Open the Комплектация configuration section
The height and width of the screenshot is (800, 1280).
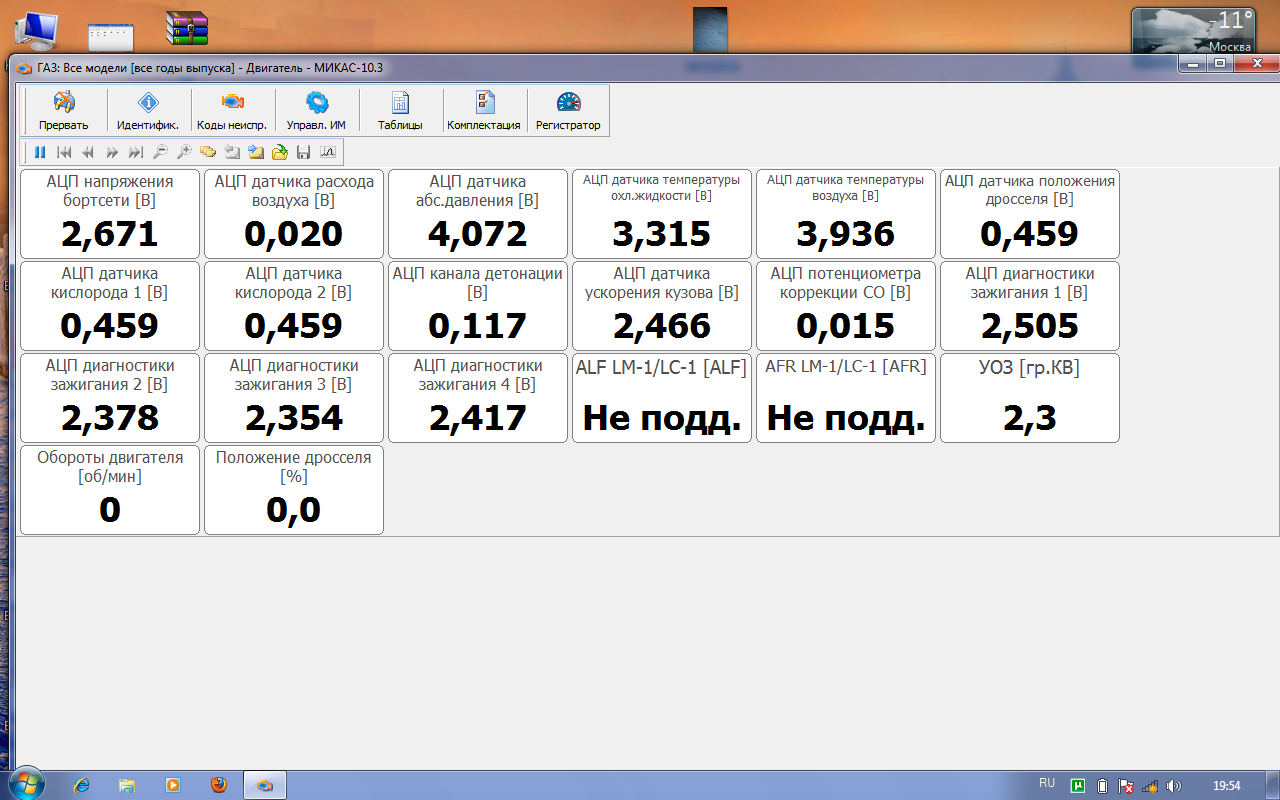tap(484, 110)
